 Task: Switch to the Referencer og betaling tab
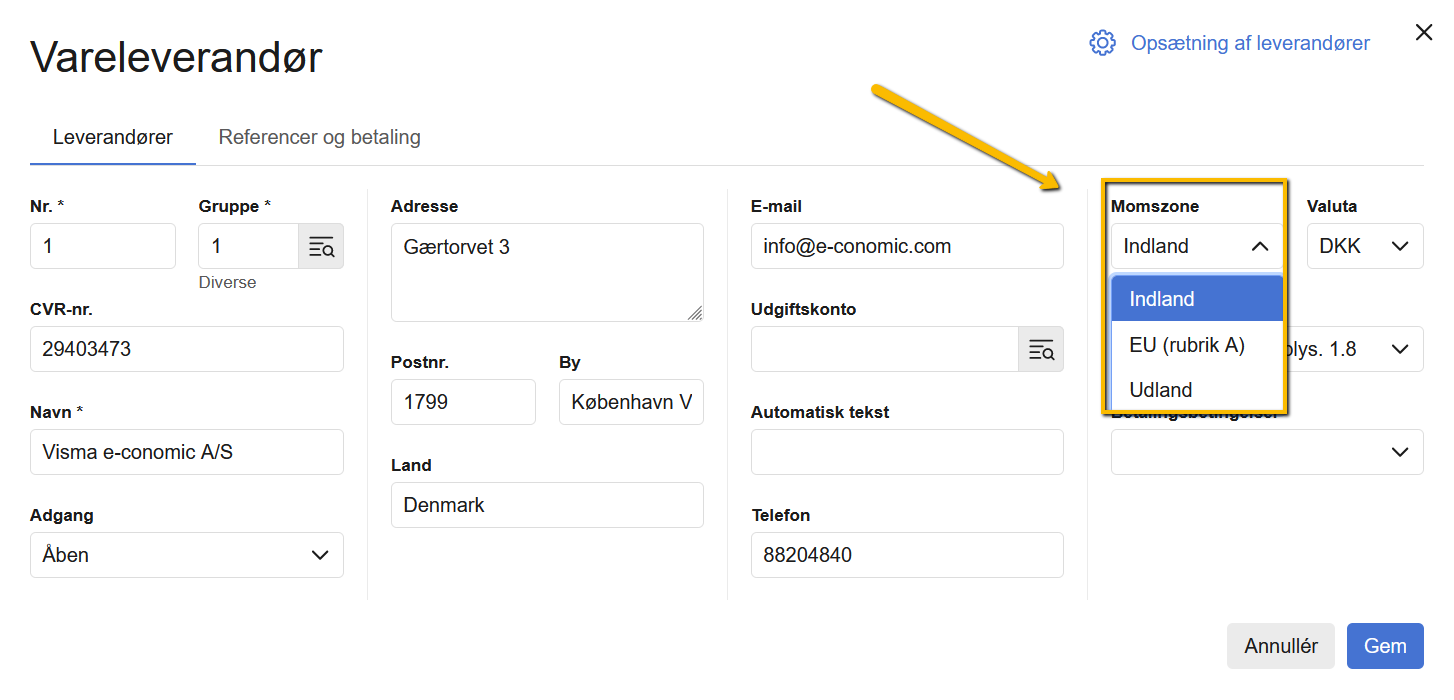tap(319, 137)
